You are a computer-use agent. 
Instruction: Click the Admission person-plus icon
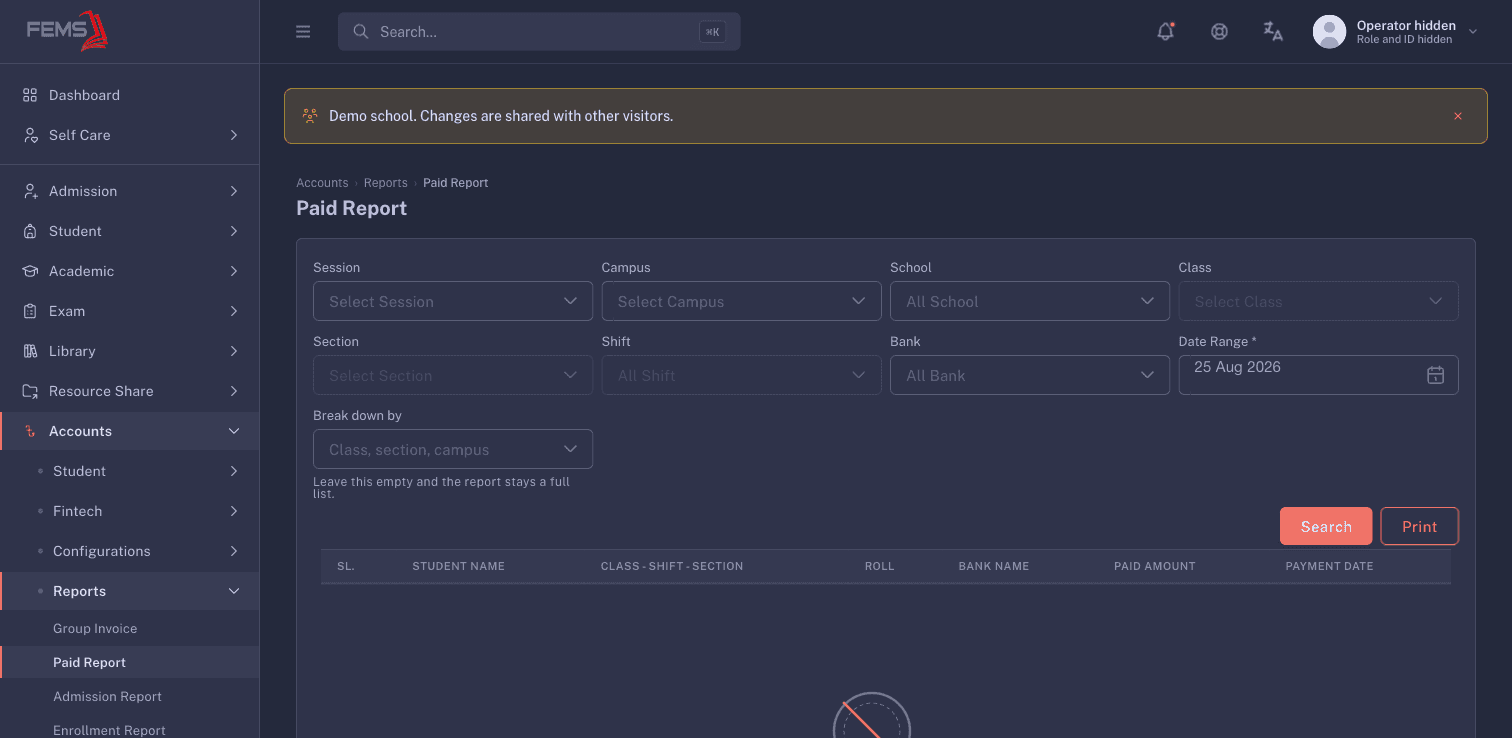point(30,191)
